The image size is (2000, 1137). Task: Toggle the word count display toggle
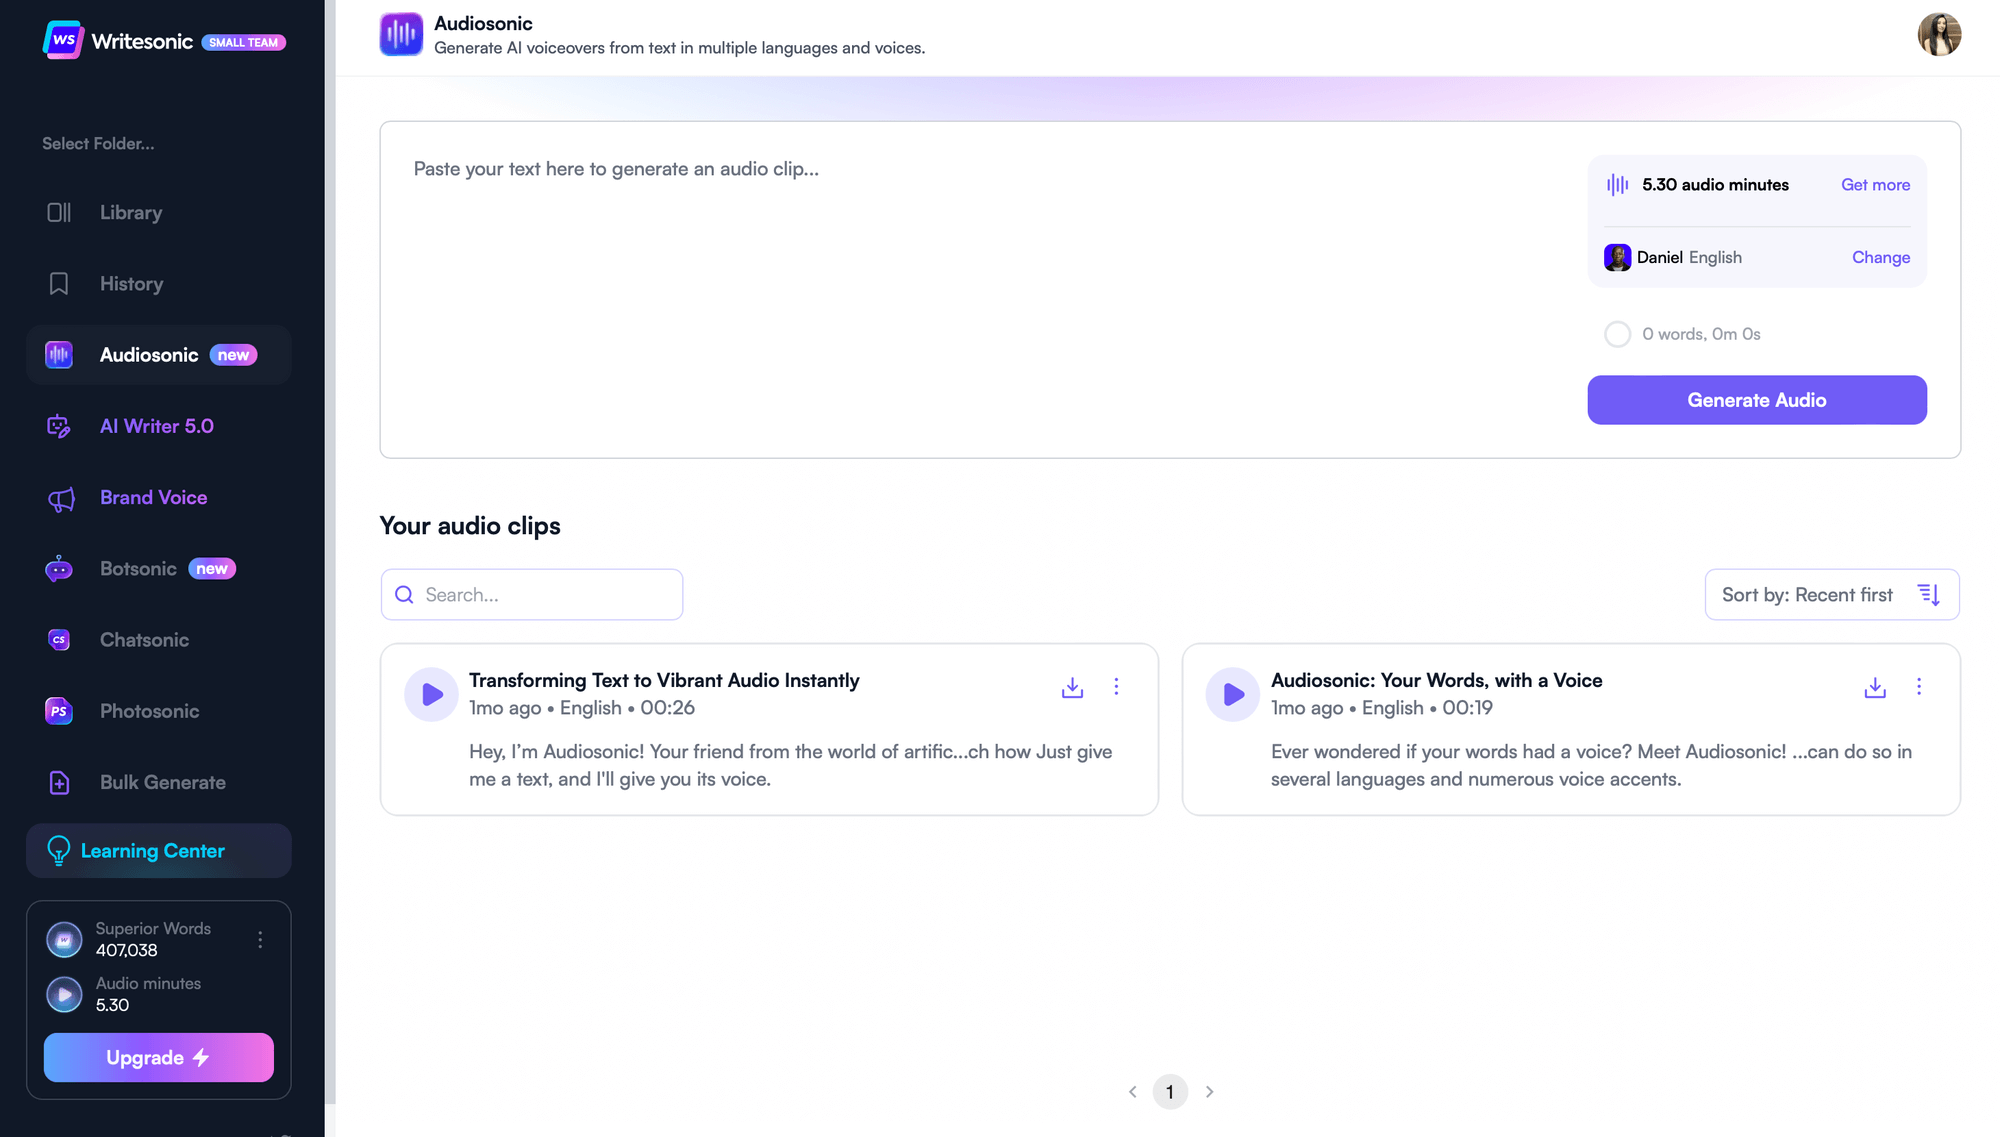(1617, 334)
